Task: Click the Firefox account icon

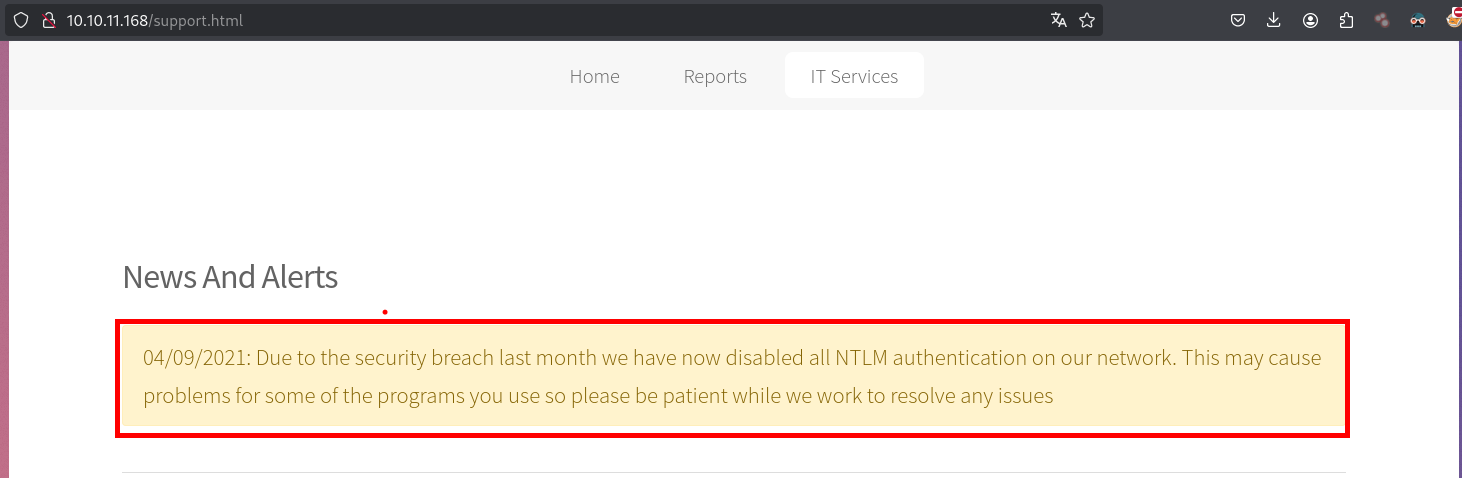Action: [1310, 20]
